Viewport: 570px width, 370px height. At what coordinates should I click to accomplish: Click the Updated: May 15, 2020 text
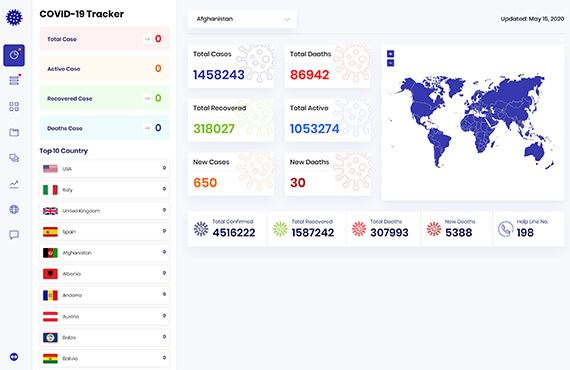tap(532, 19)
